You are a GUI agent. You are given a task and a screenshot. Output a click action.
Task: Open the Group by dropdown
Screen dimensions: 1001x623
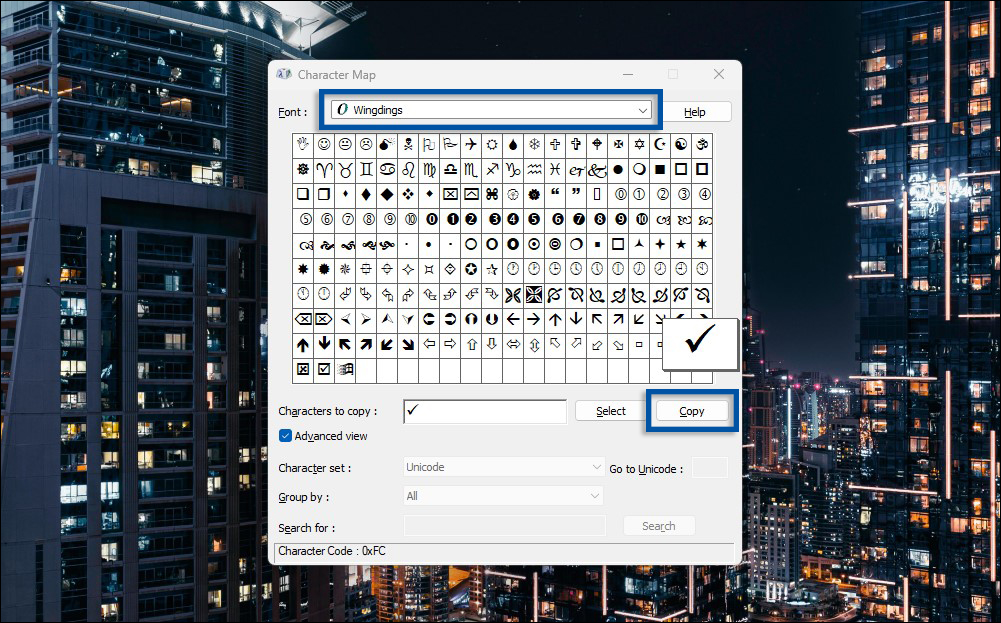pos(504,496)
